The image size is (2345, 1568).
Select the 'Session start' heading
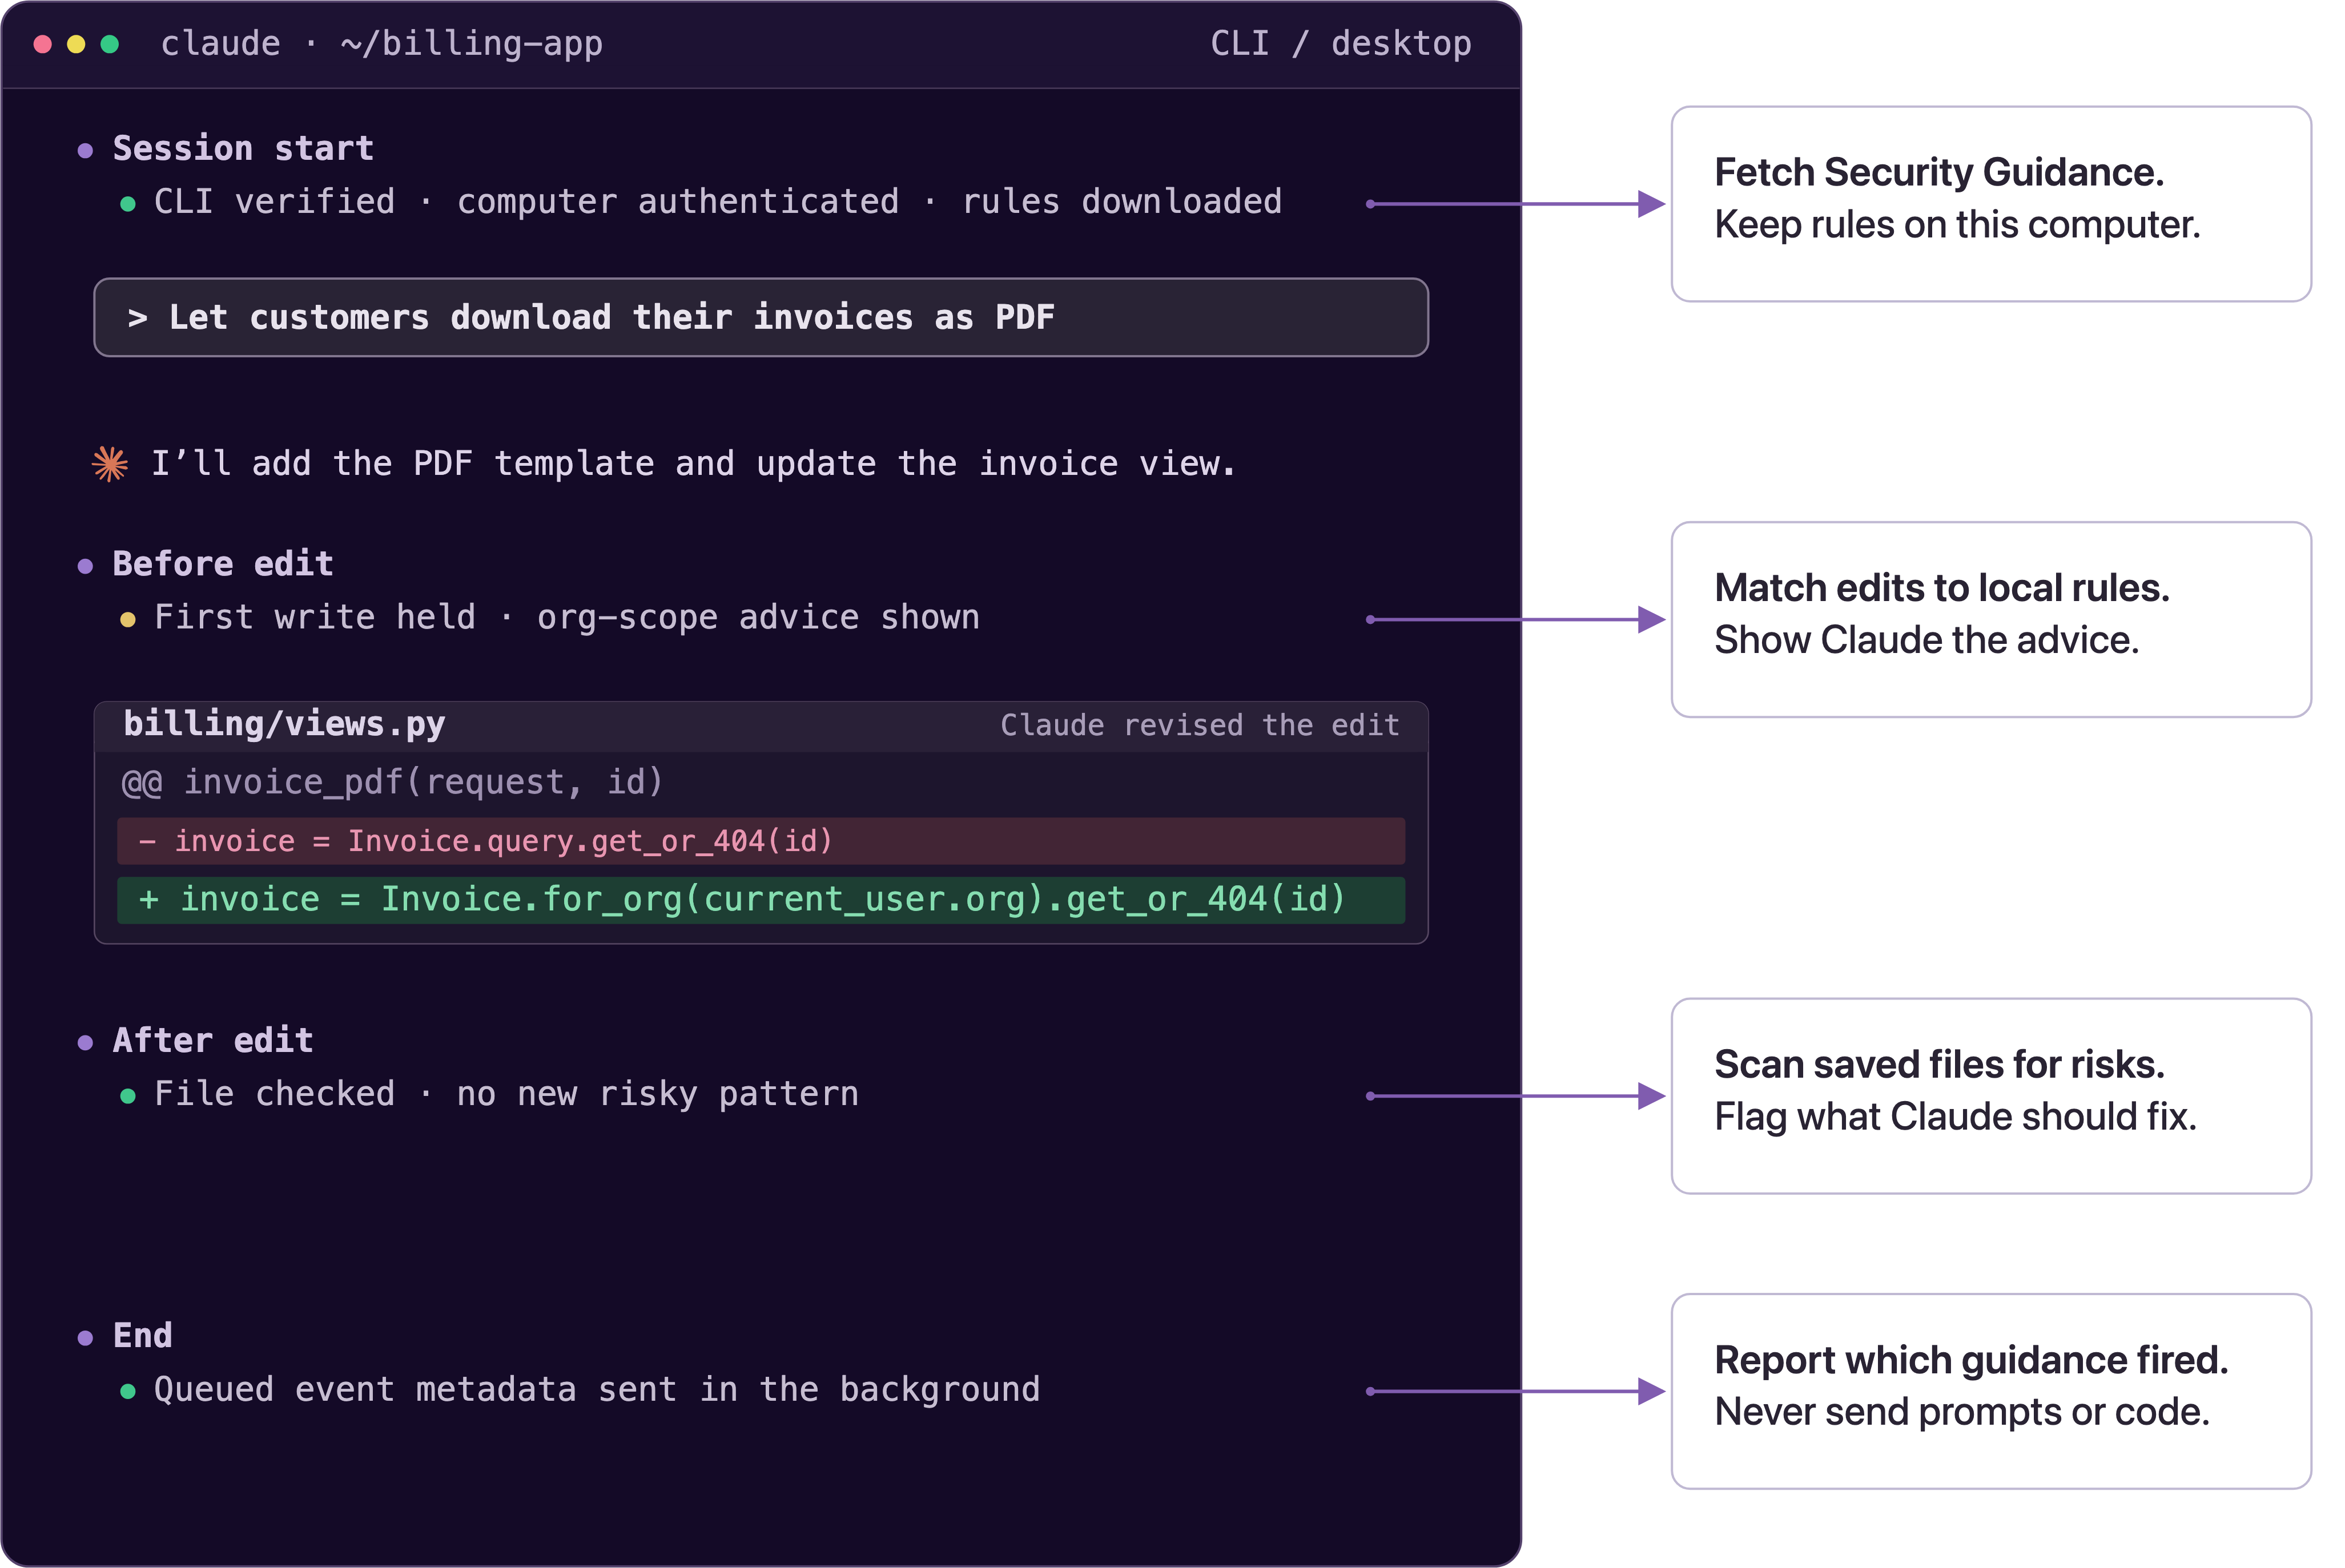pos(243,148)
